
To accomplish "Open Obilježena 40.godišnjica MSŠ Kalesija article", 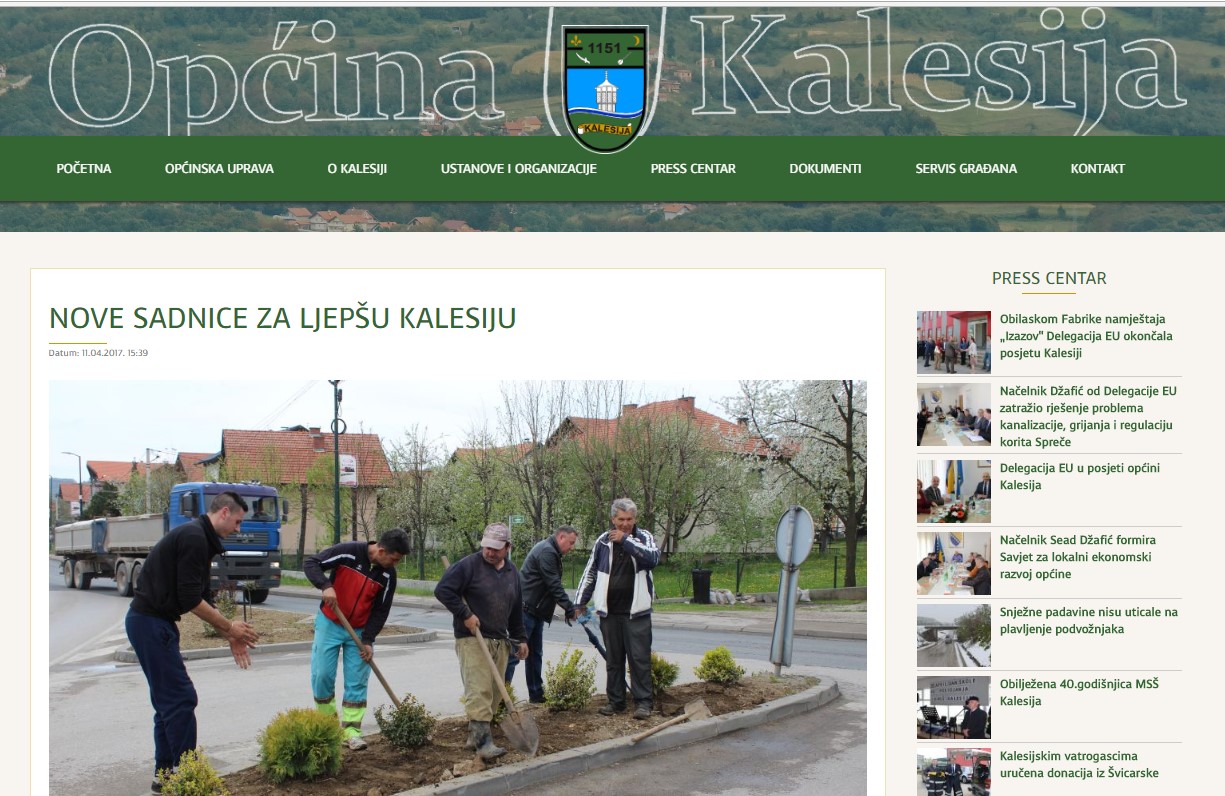I will [1078, 692].
